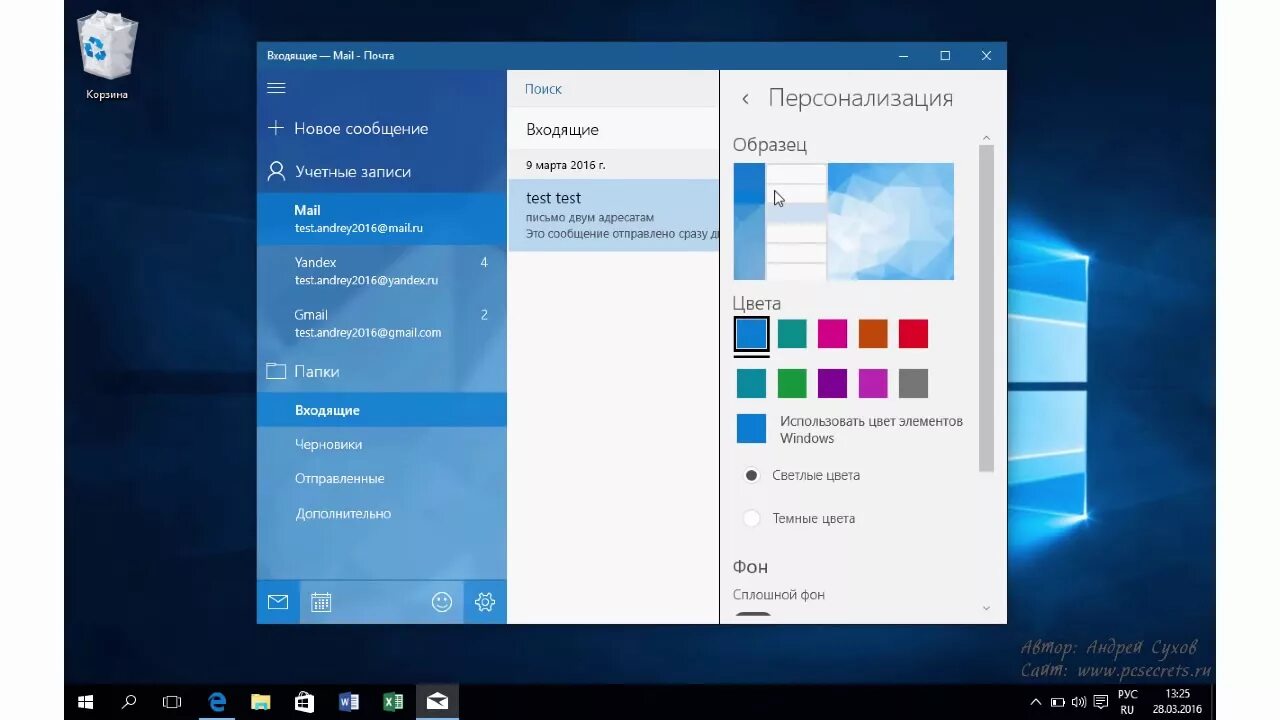Open the Action Center notification icon
This screenshot has height=720, width=1280.
[x=1101, y=702]
